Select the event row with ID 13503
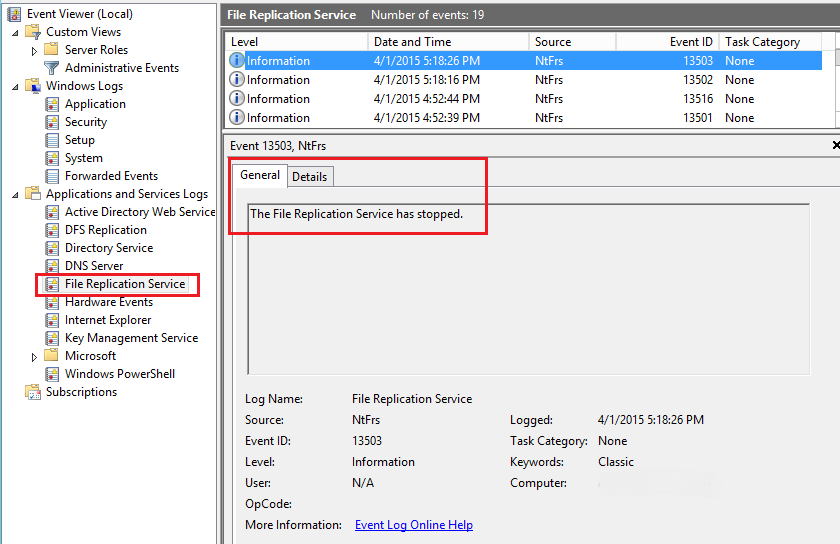 point(524,61)
